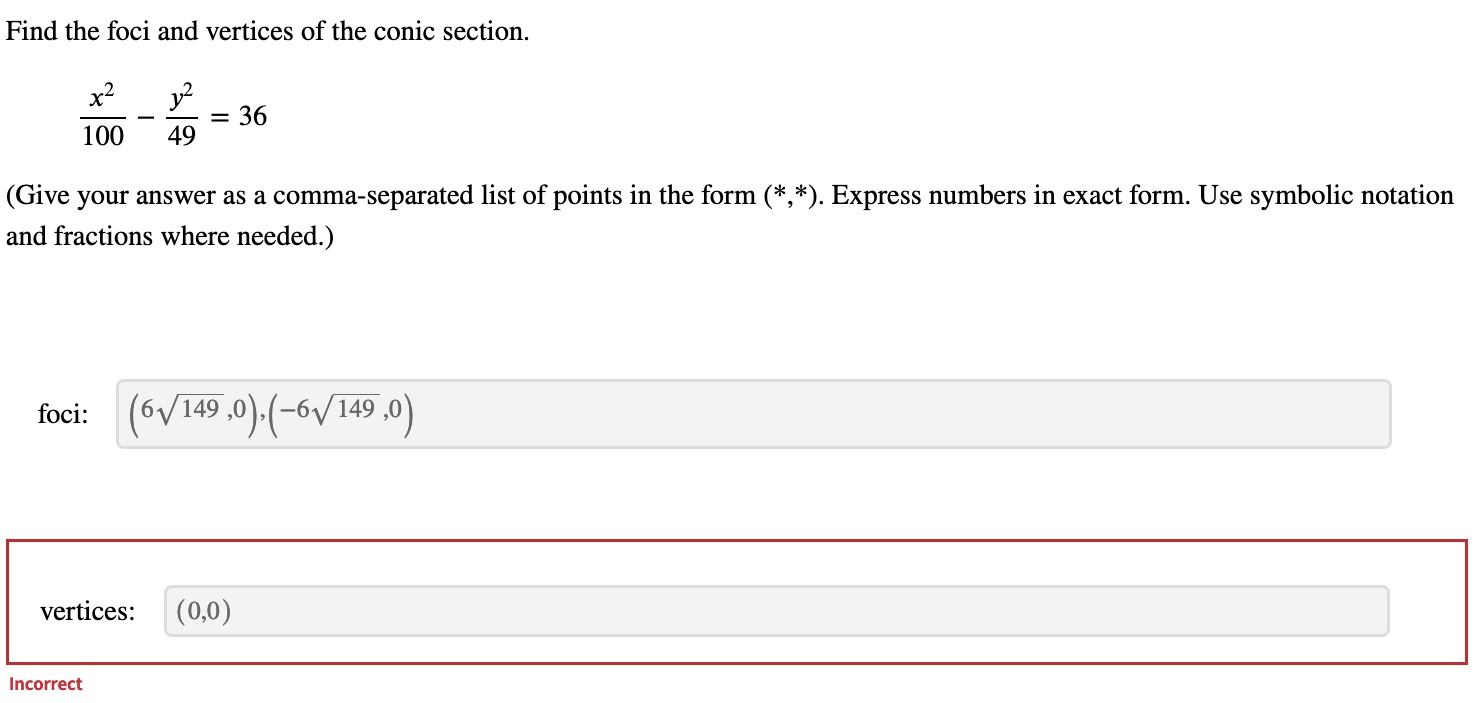Click inside the vertices answer field
This screenshot has height=703, width=1477.
pos(700,609)
